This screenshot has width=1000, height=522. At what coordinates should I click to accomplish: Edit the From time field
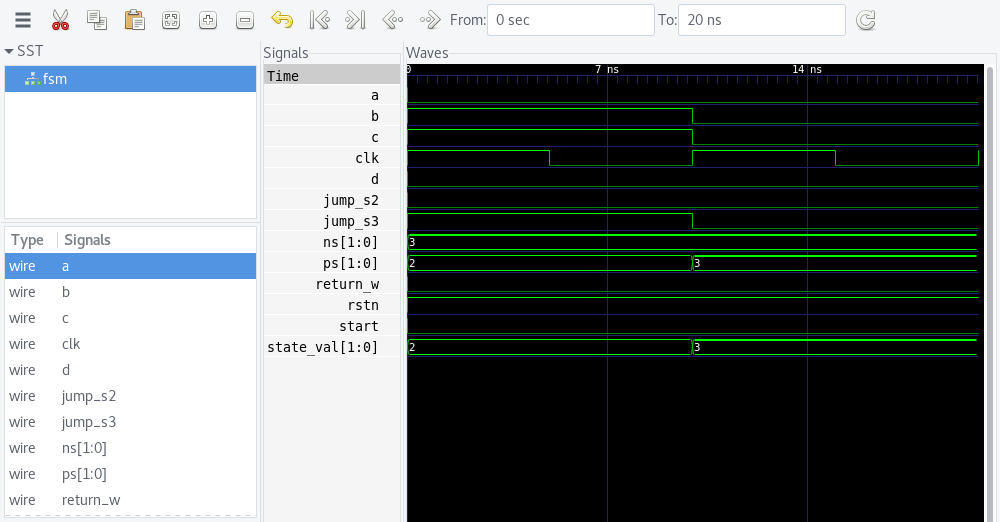pyautogui.click(x=571, y=20)
